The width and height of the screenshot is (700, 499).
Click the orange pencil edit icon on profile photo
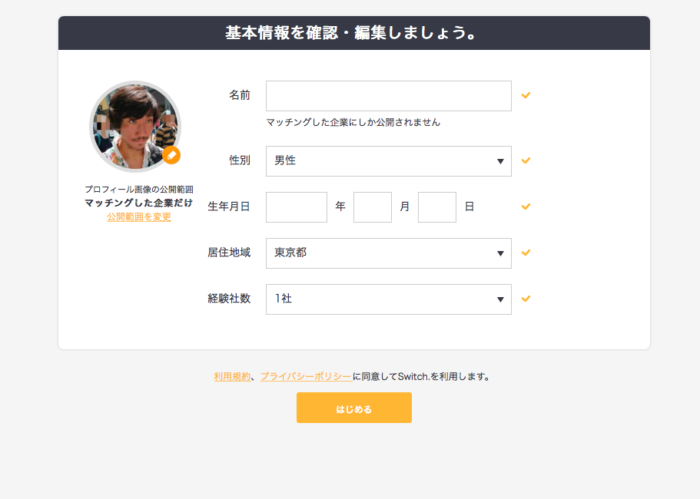pos(171,155)
